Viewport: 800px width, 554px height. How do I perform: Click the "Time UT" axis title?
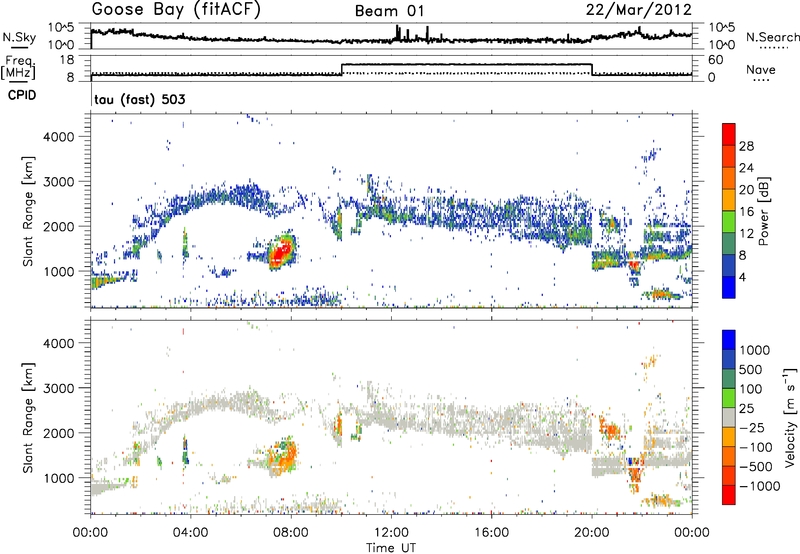(391, 548)
